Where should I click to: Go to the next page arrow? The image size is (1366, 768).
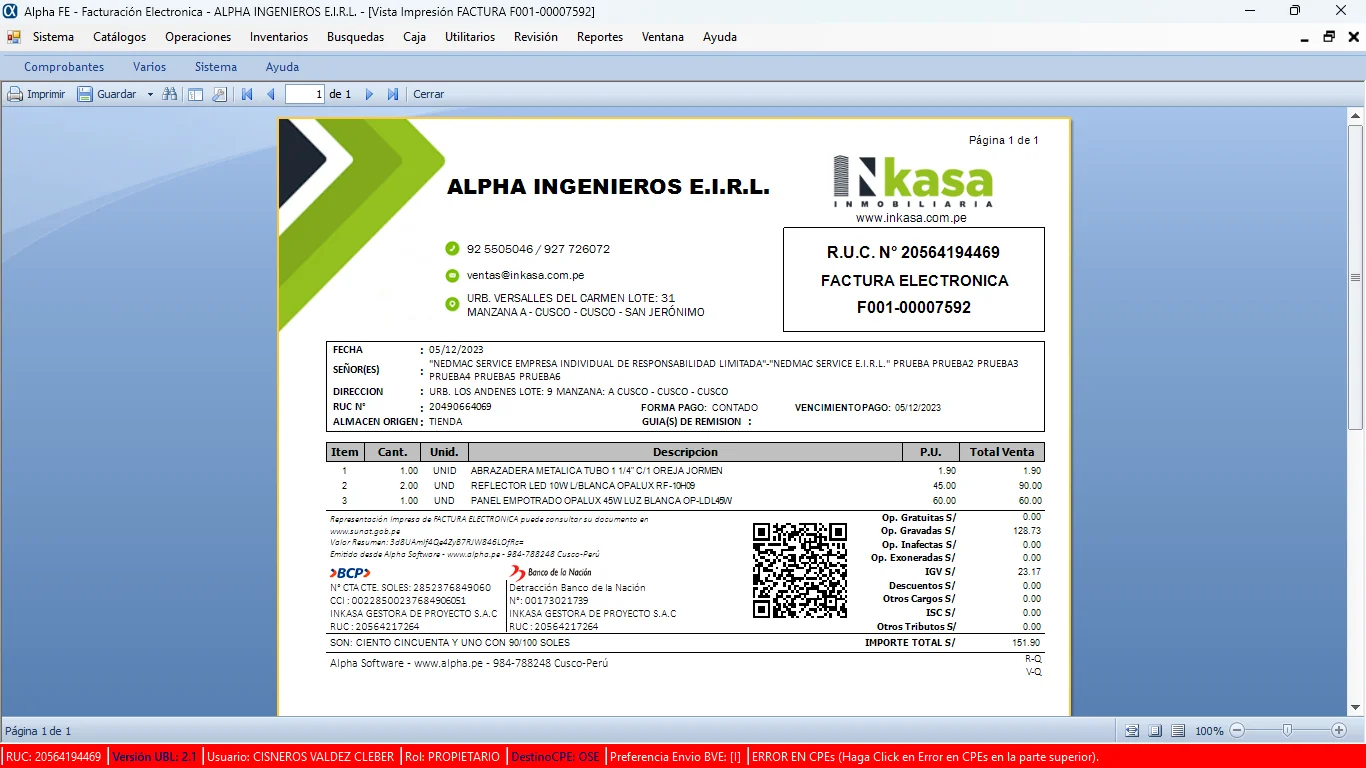(x=369, y=94)
